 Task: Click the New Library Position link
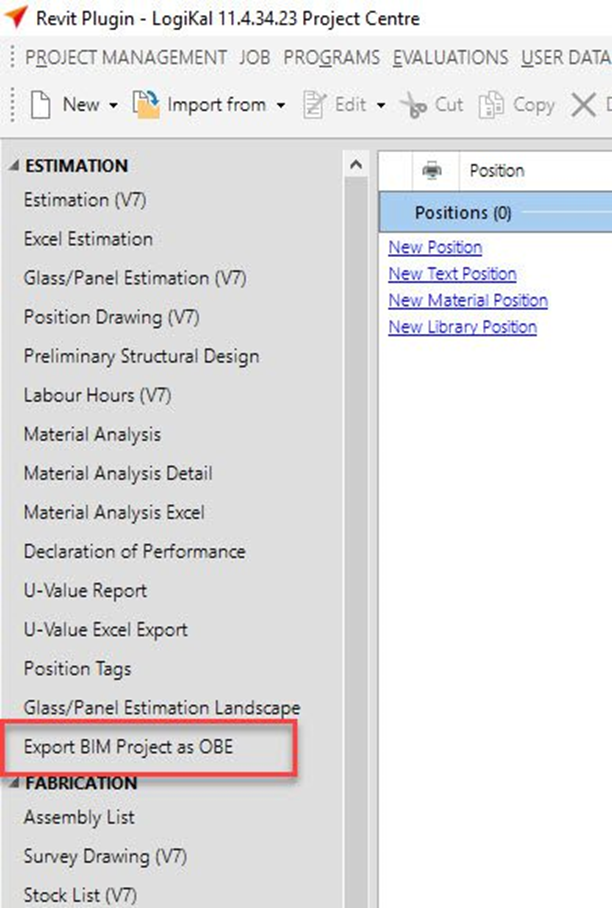coord(462,327)
